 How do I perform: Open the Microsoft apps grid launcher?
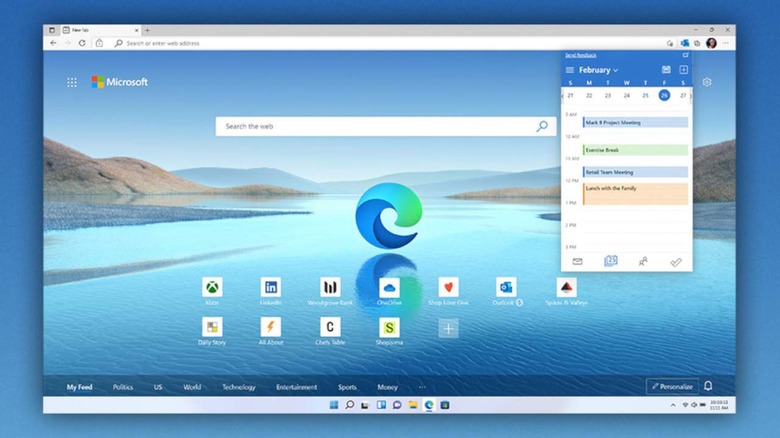pyautogui.click(x=73, y=82)
